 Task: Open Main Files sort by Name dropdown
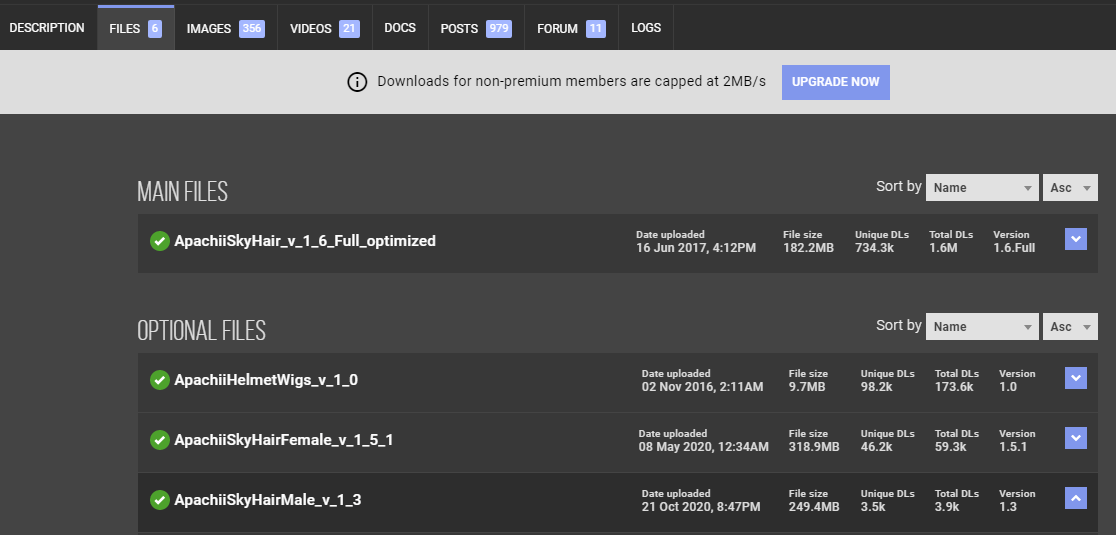pyautogui.click(x=982, y=187)
